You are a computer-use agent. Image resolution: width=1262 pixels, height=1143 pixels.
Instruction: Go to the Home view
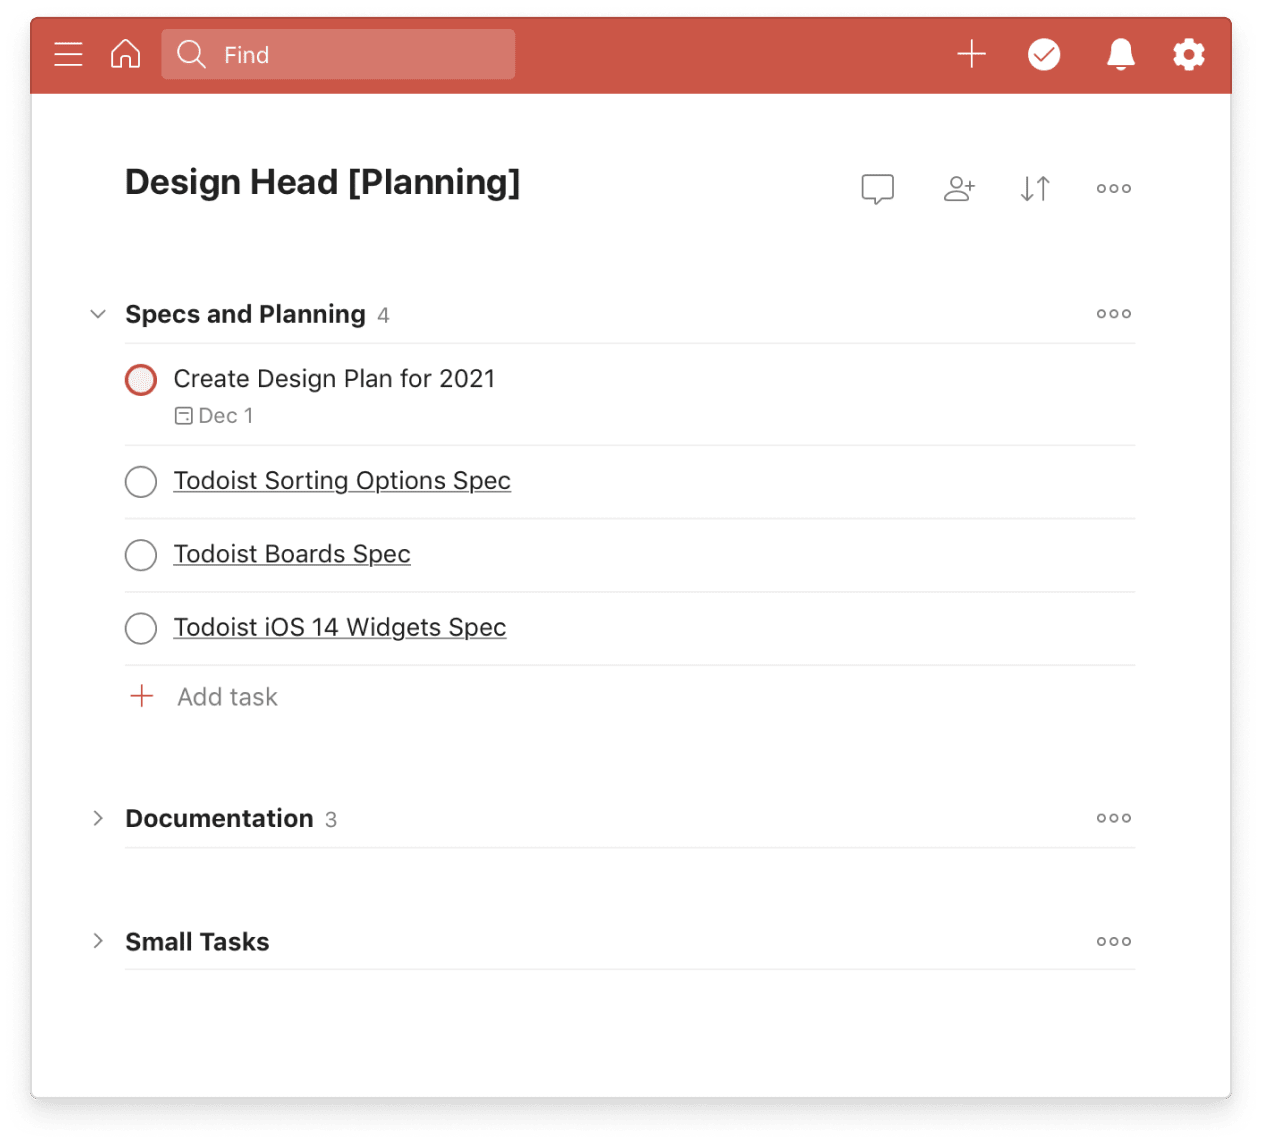pos(125,54)
